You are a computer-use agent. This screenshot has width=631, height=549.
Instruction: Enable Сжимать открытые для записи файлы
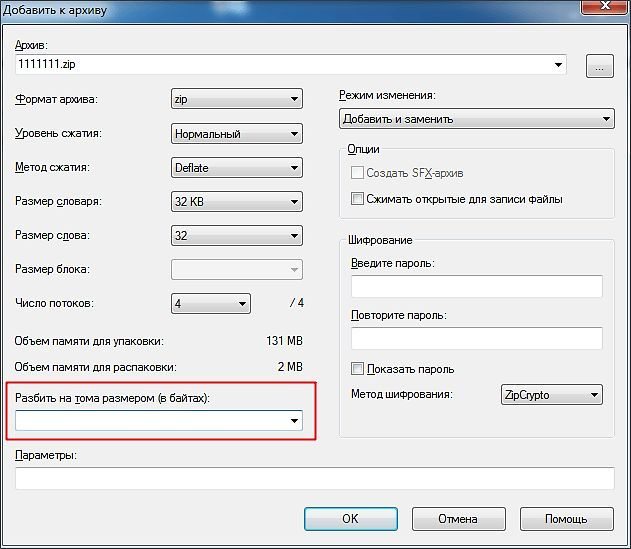coord(357,198)
